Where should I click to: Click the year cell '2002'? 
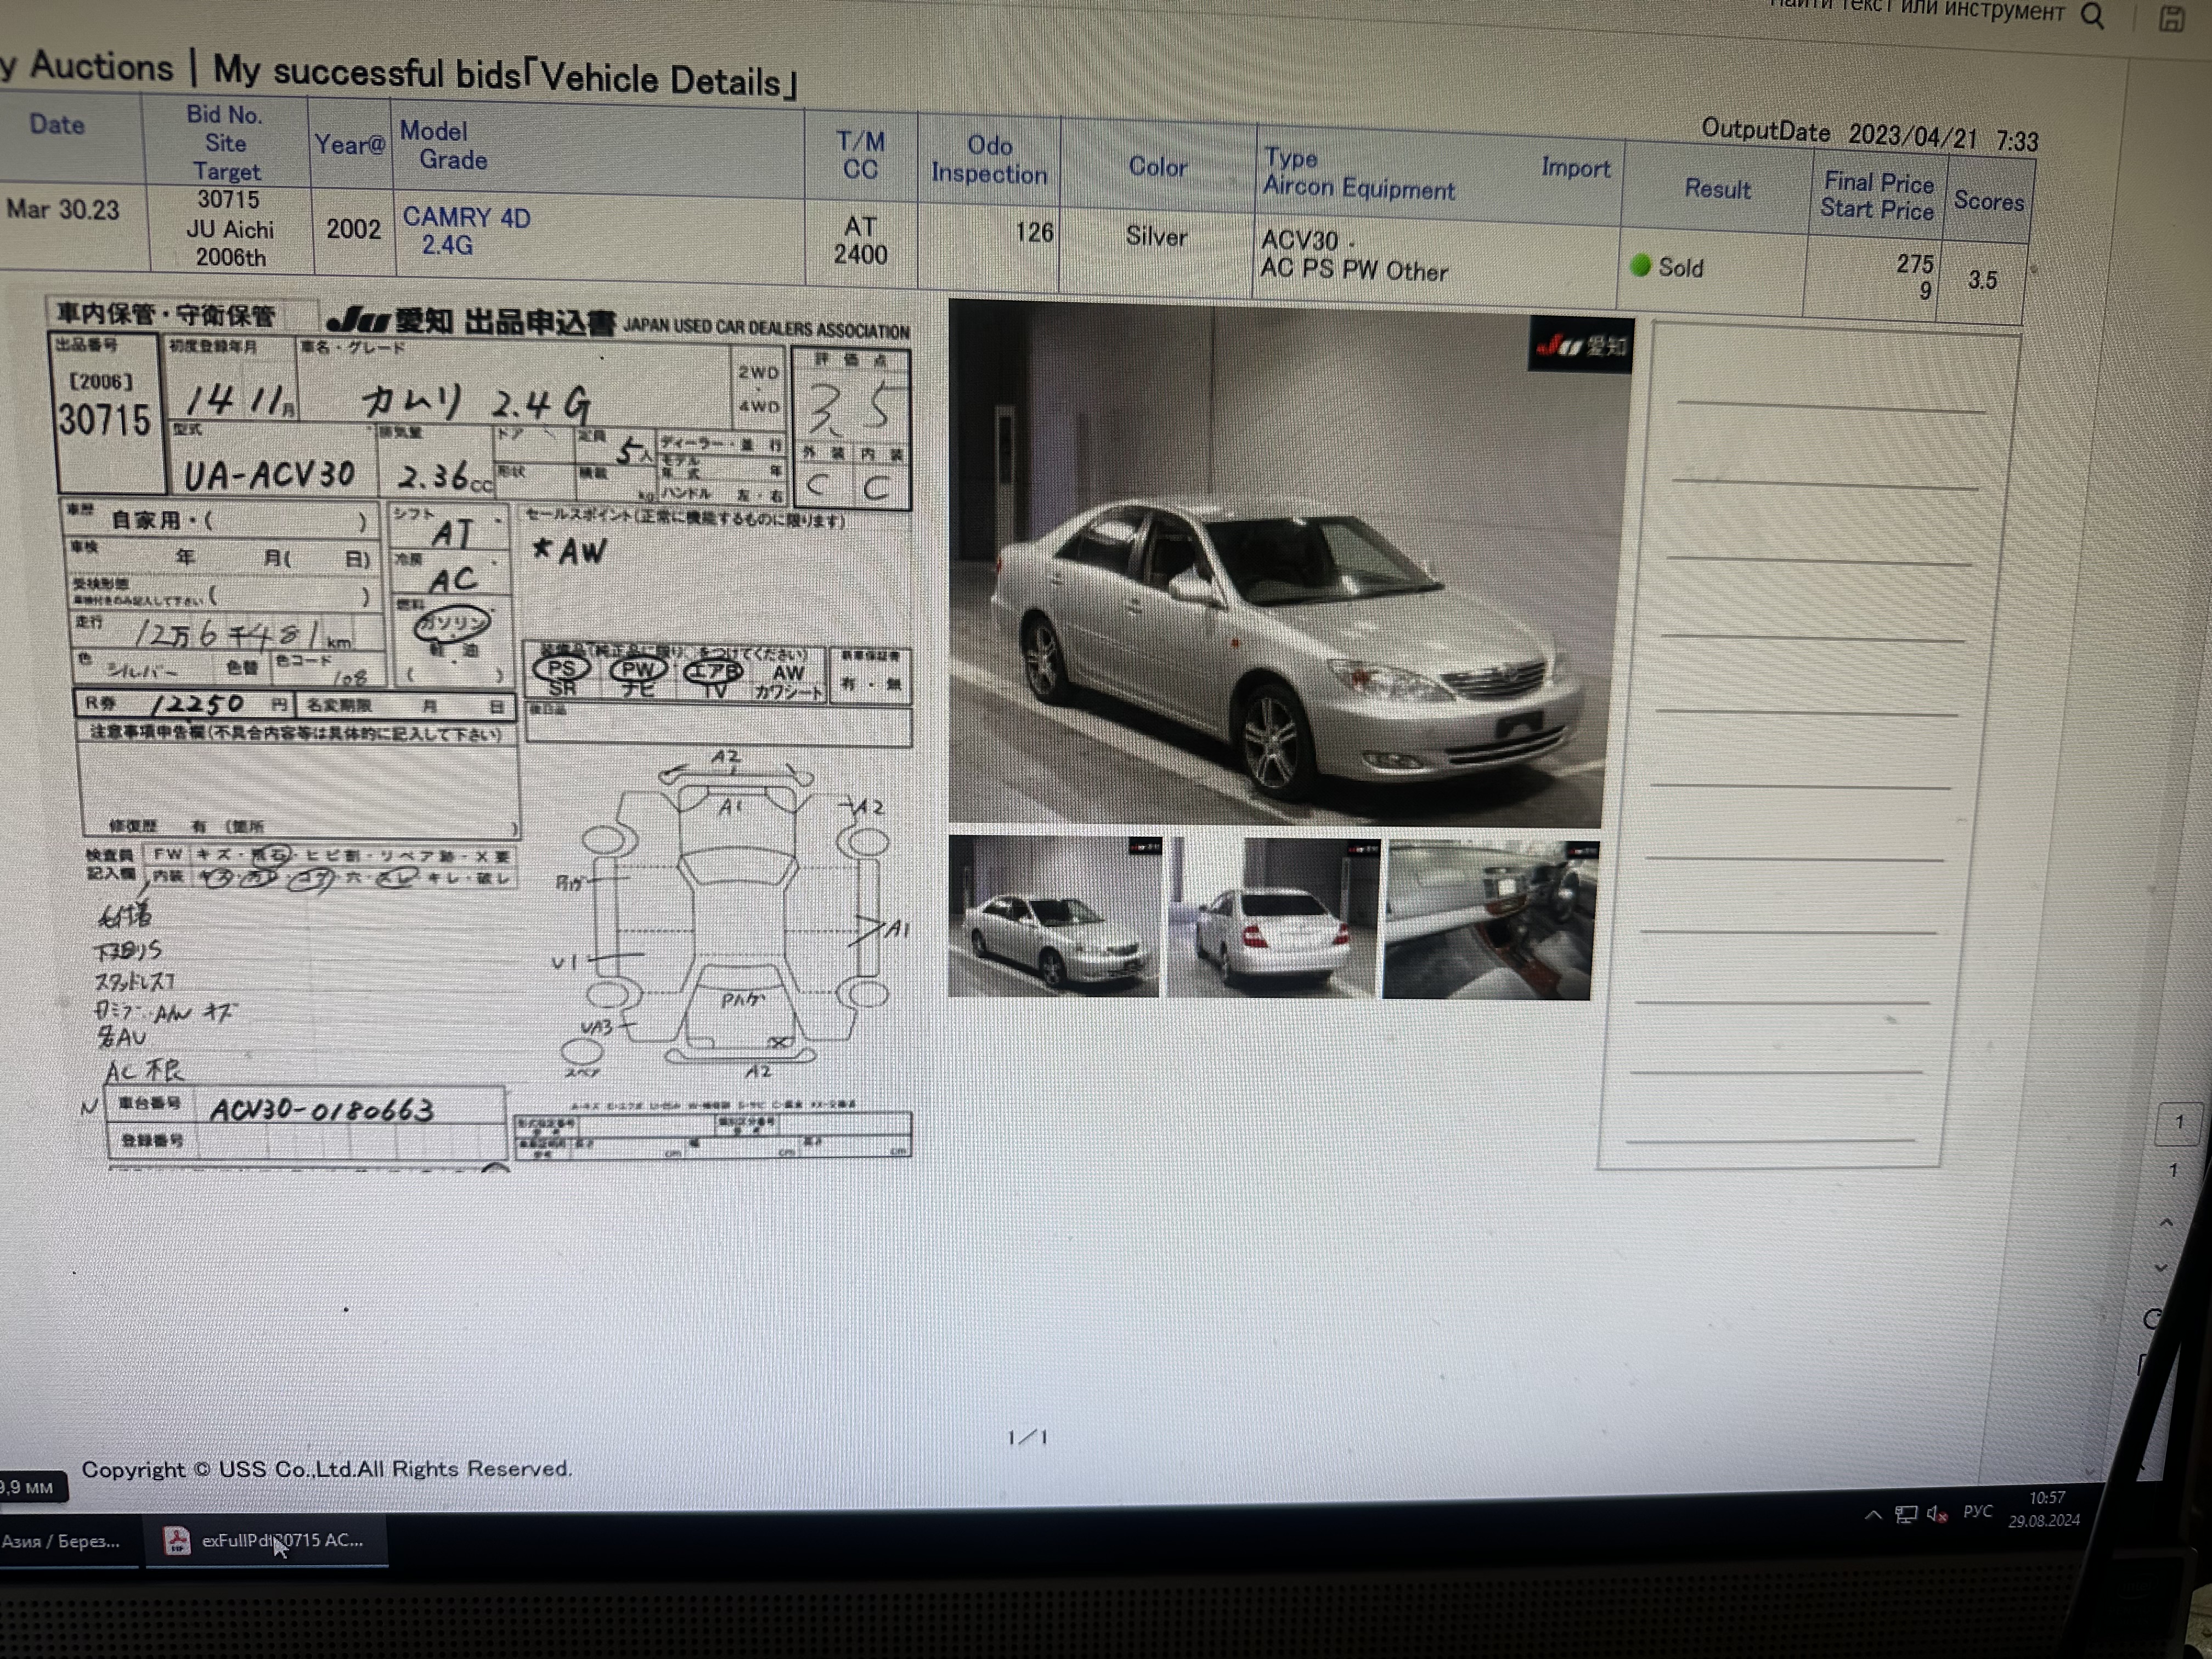tap(353, 229)
